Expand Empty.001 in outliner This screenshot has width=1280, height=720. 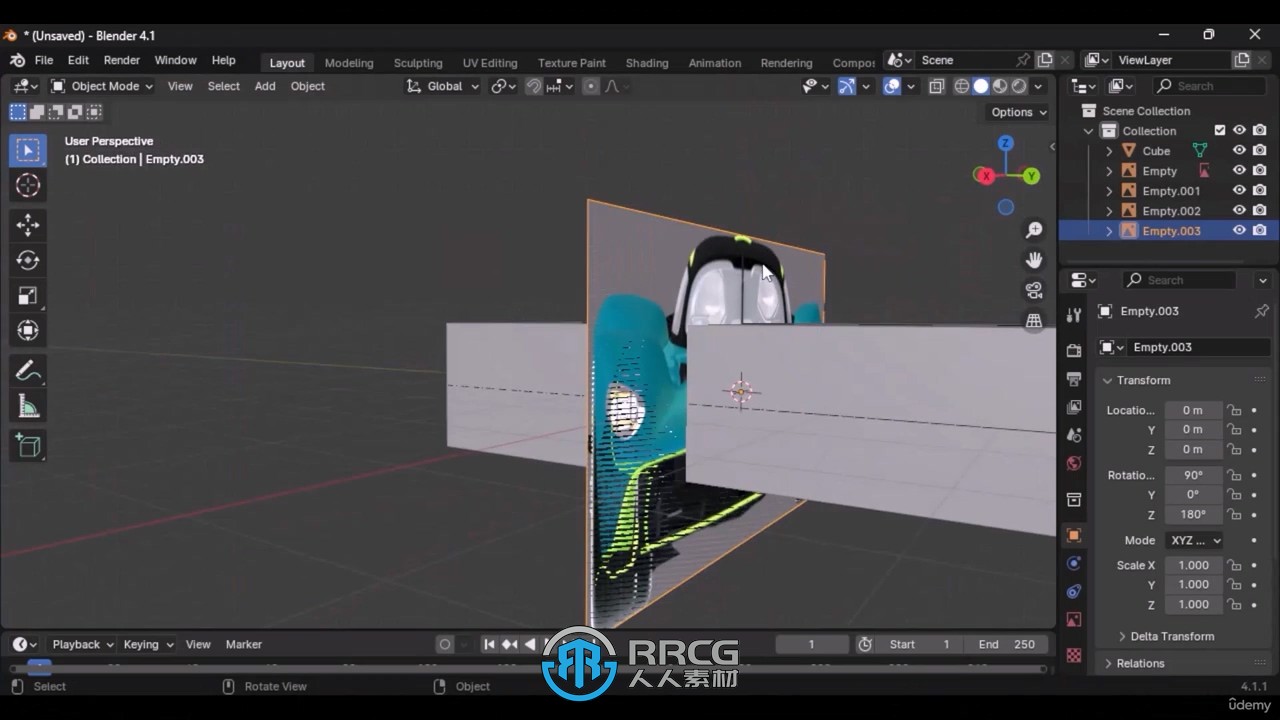(1109, 191)
